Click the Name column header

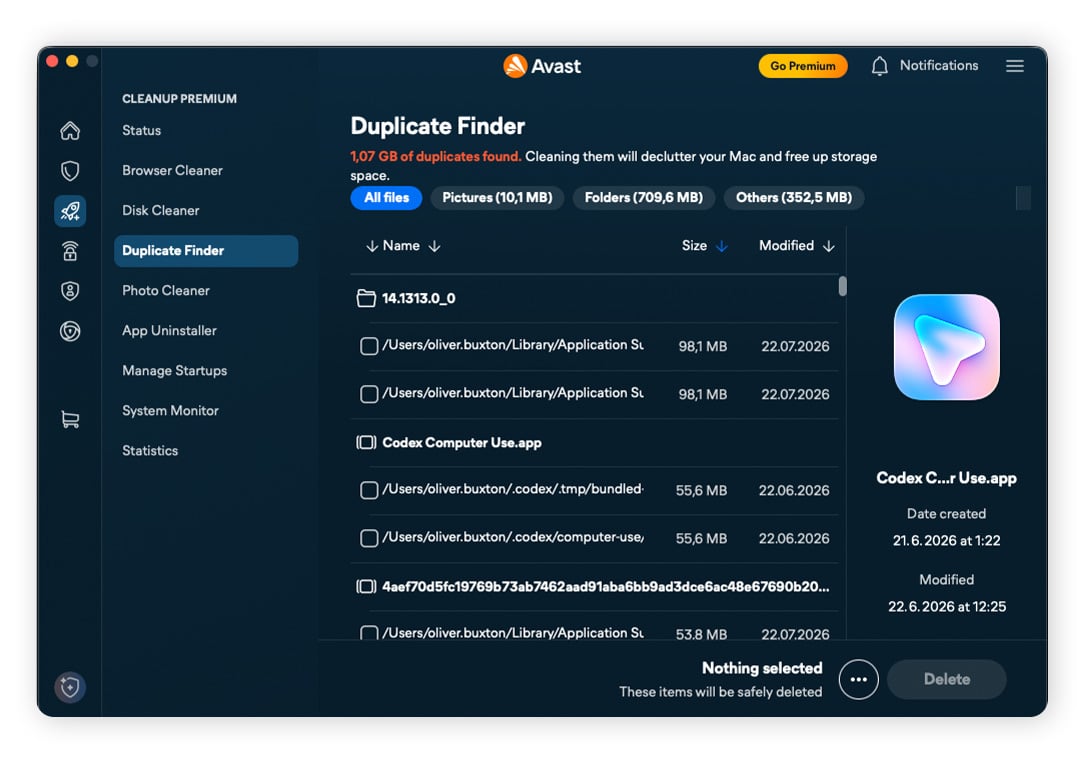(401, 246)
